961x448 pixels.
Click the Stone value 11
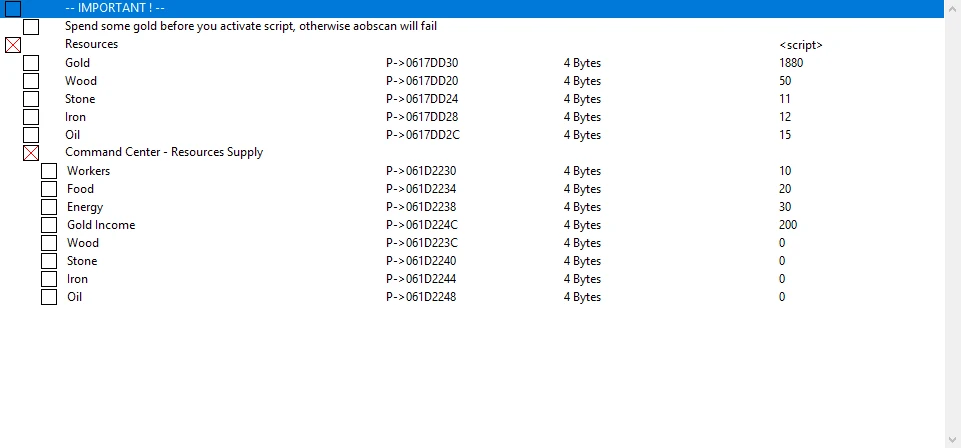784,99
